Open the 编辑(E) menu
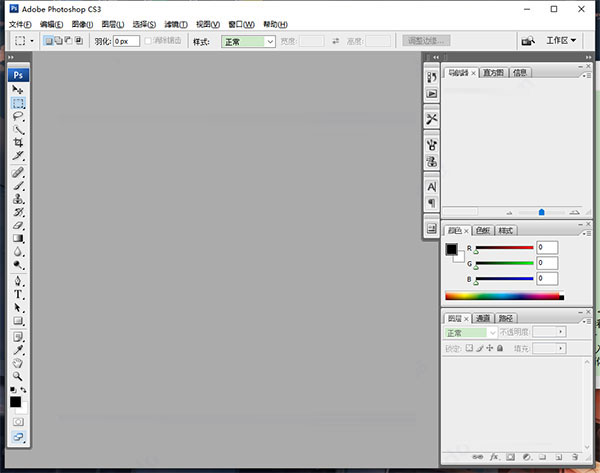This screenshot has width=600, height=473. pyautogui.click(x=51, y=24)
